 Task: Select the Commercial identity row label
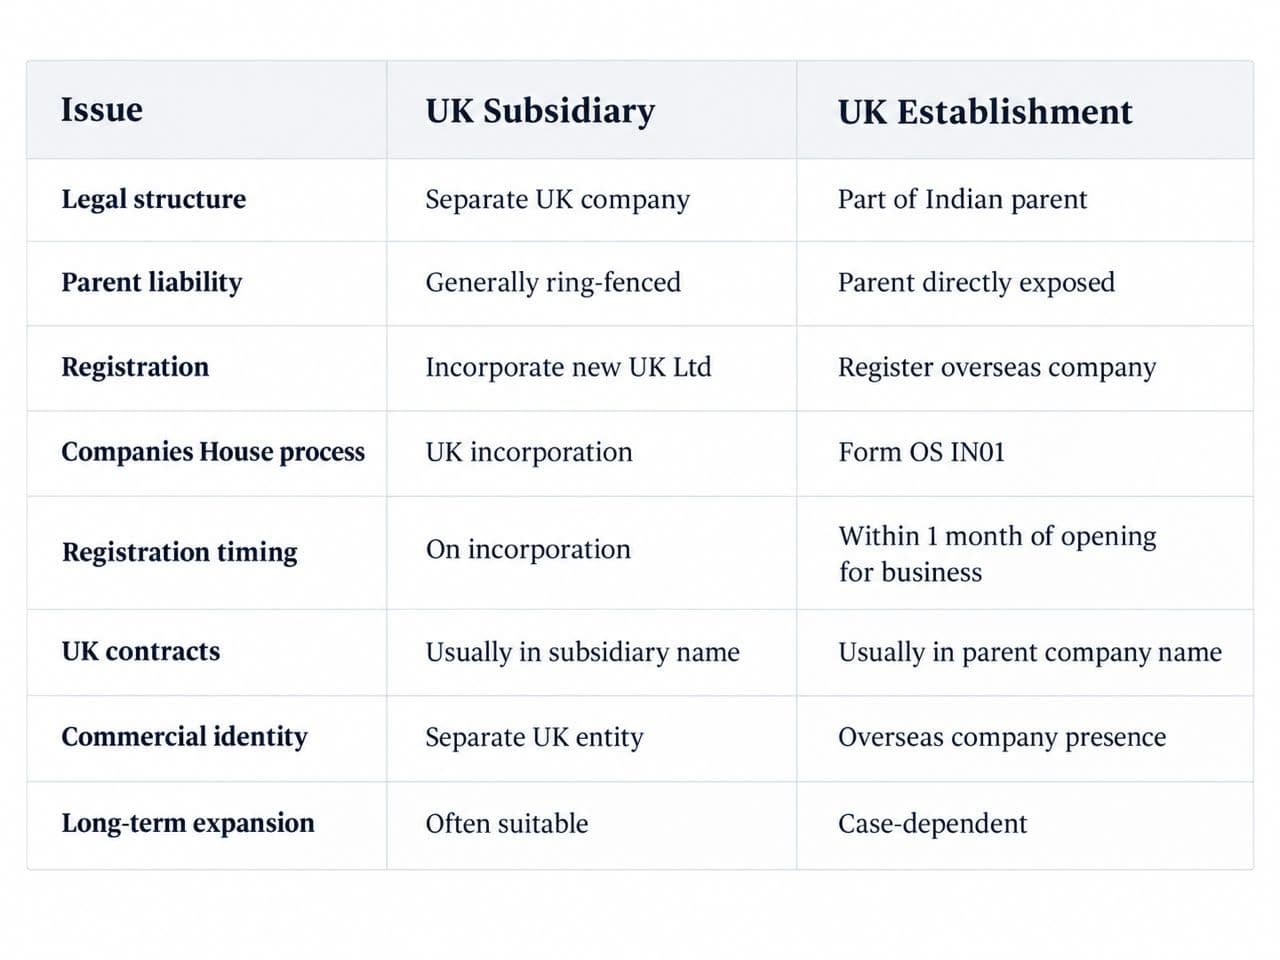pyautogui.click(x=185, y=737)
